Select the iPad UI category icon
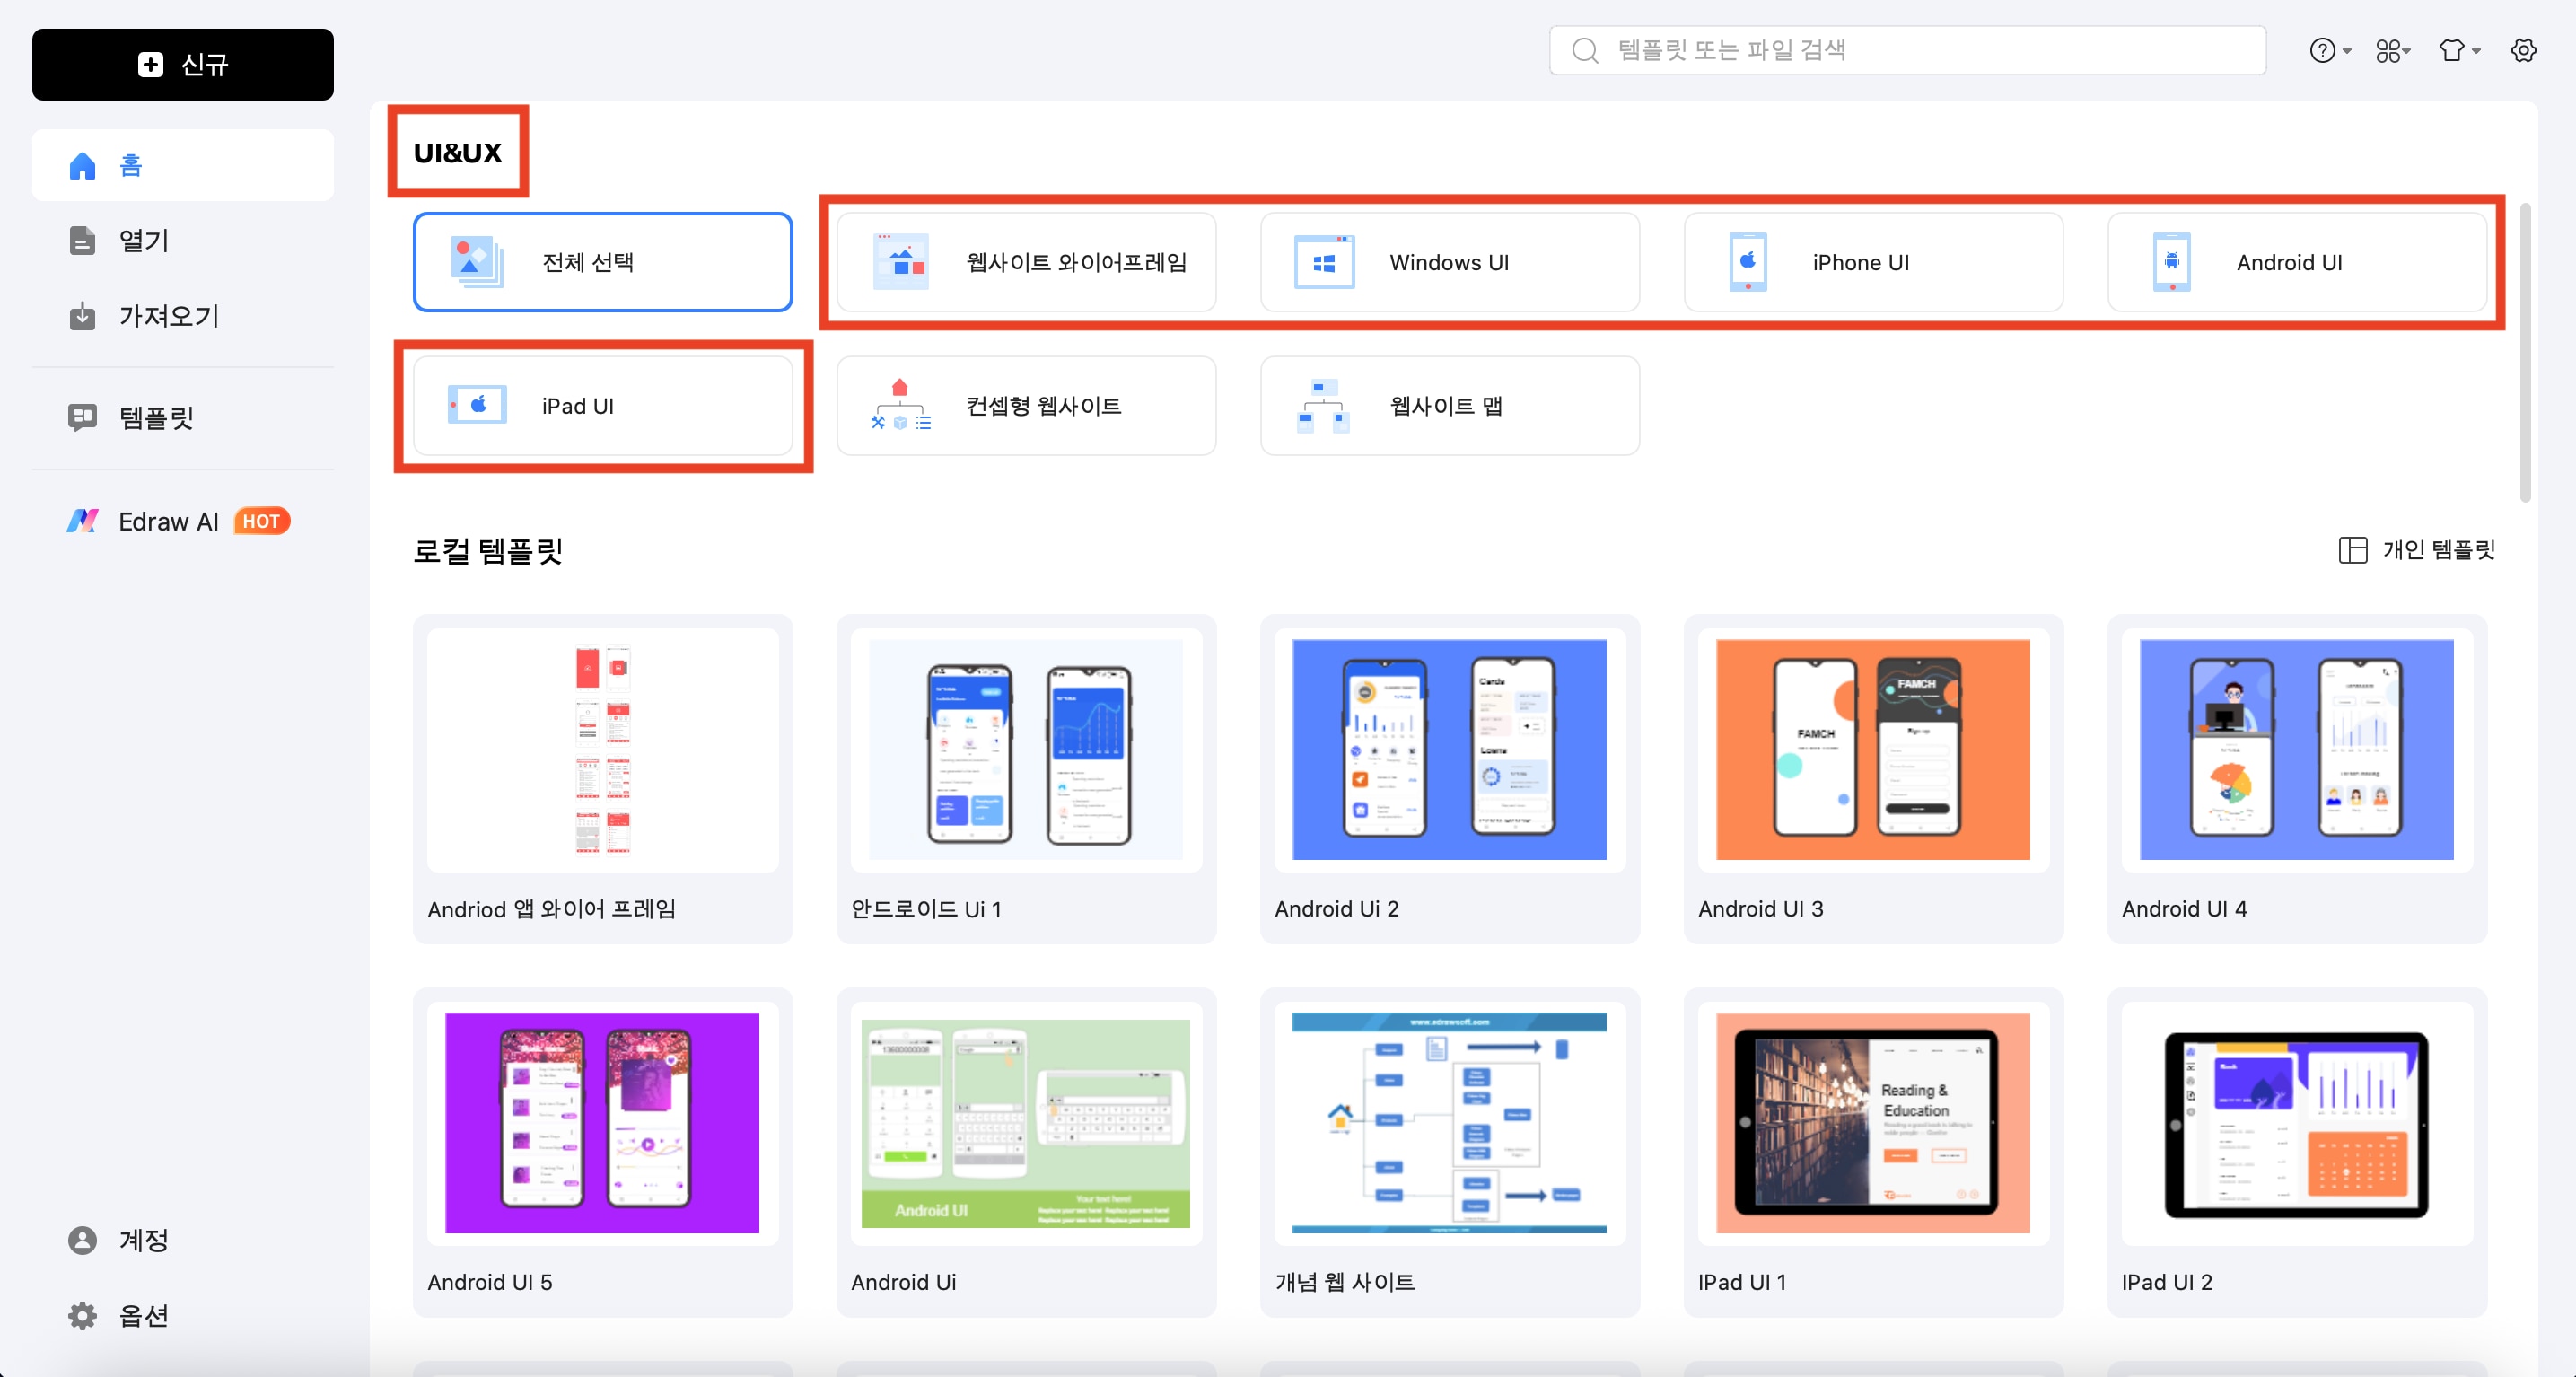Viewport: 2576px width, 1377px height. pos(477,405)
